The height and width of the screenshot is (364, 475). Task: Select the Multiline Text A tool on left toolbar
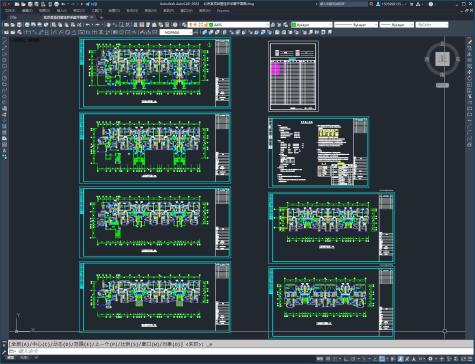click(4, 151)
